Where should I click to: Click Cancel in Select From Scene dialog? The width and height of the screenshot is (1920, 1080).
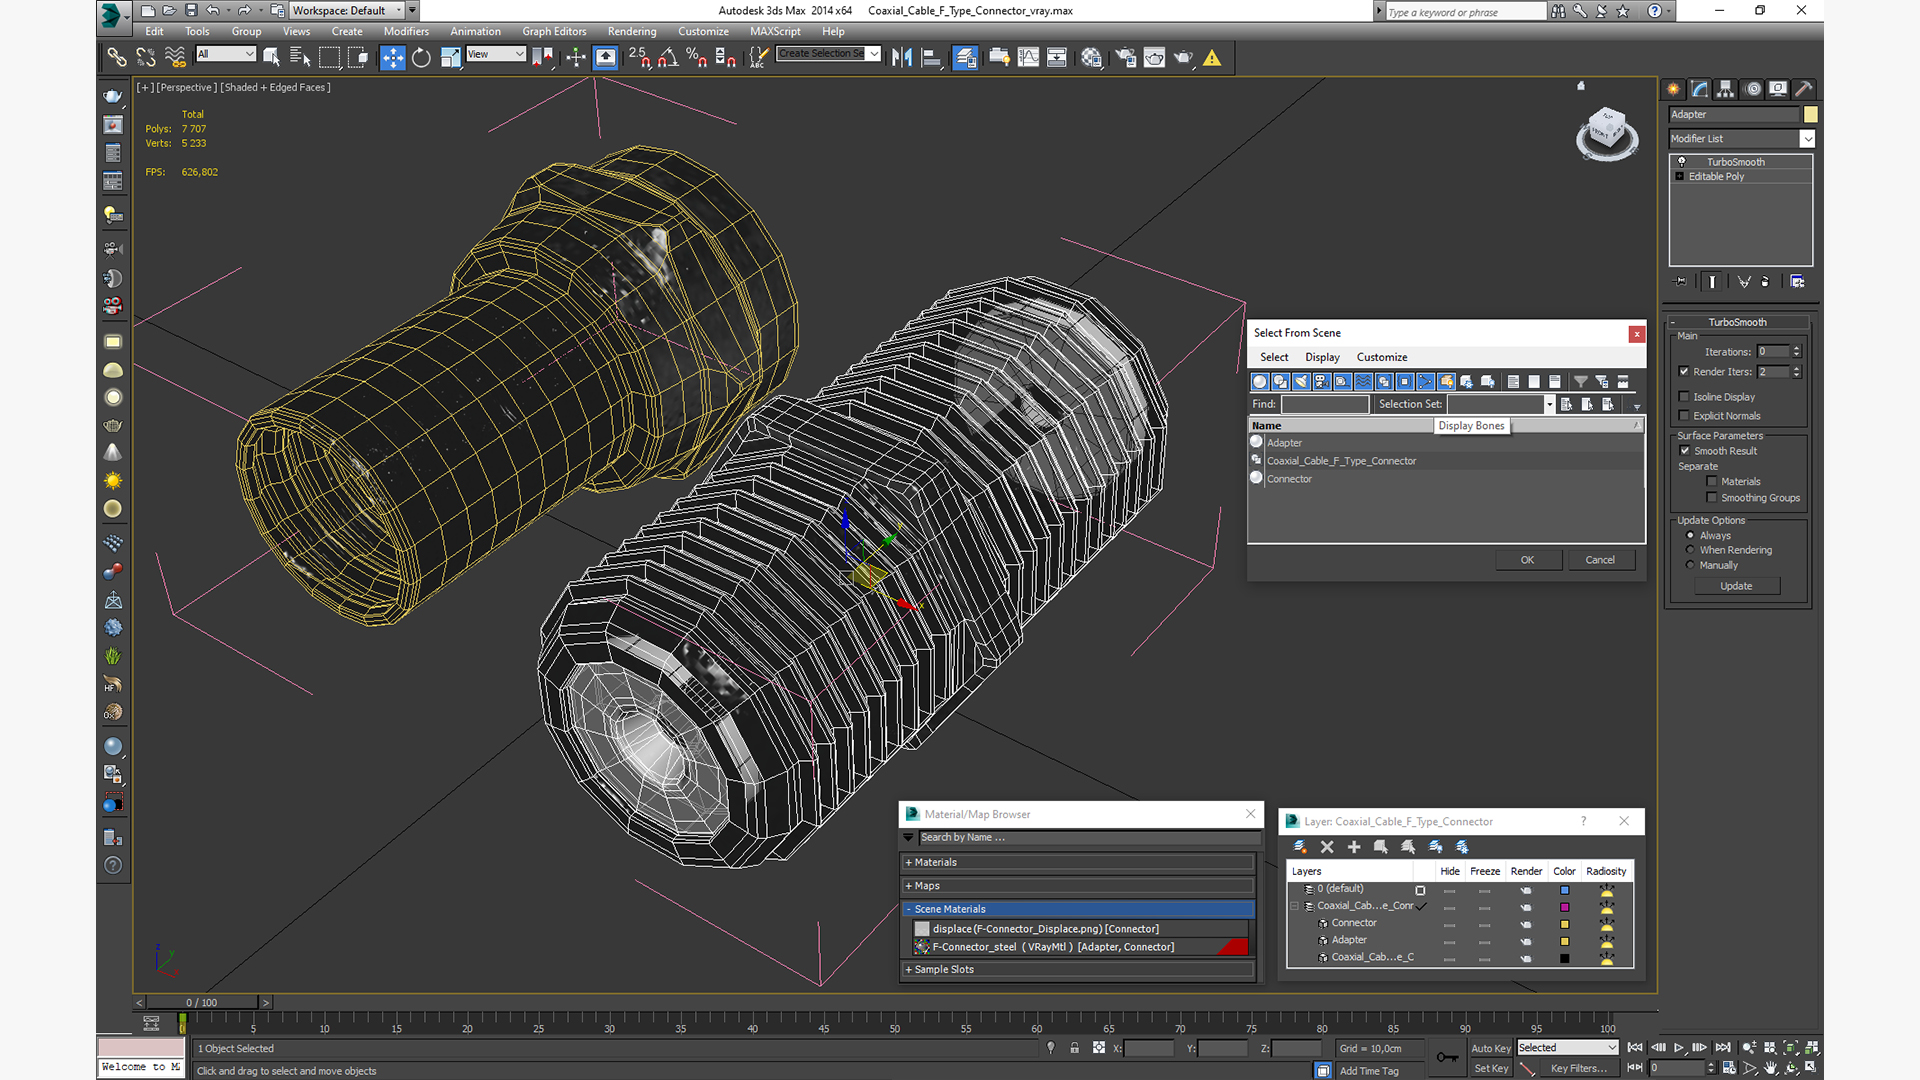coord(1600,560)
